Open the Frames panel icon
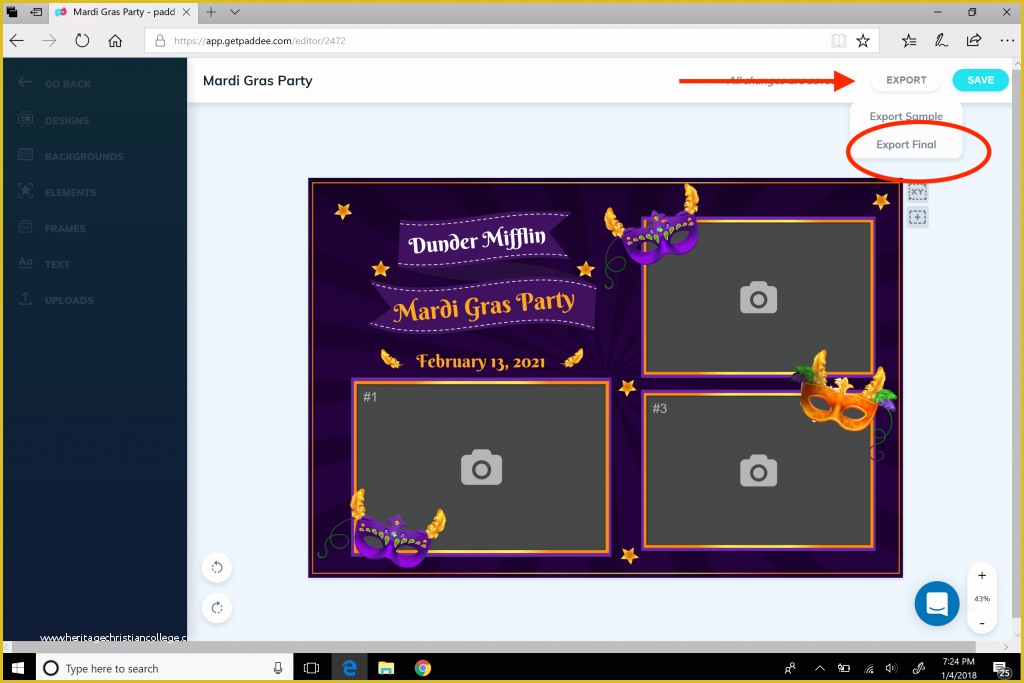This screenshot has width=1024, height=683. click(25, 227)
